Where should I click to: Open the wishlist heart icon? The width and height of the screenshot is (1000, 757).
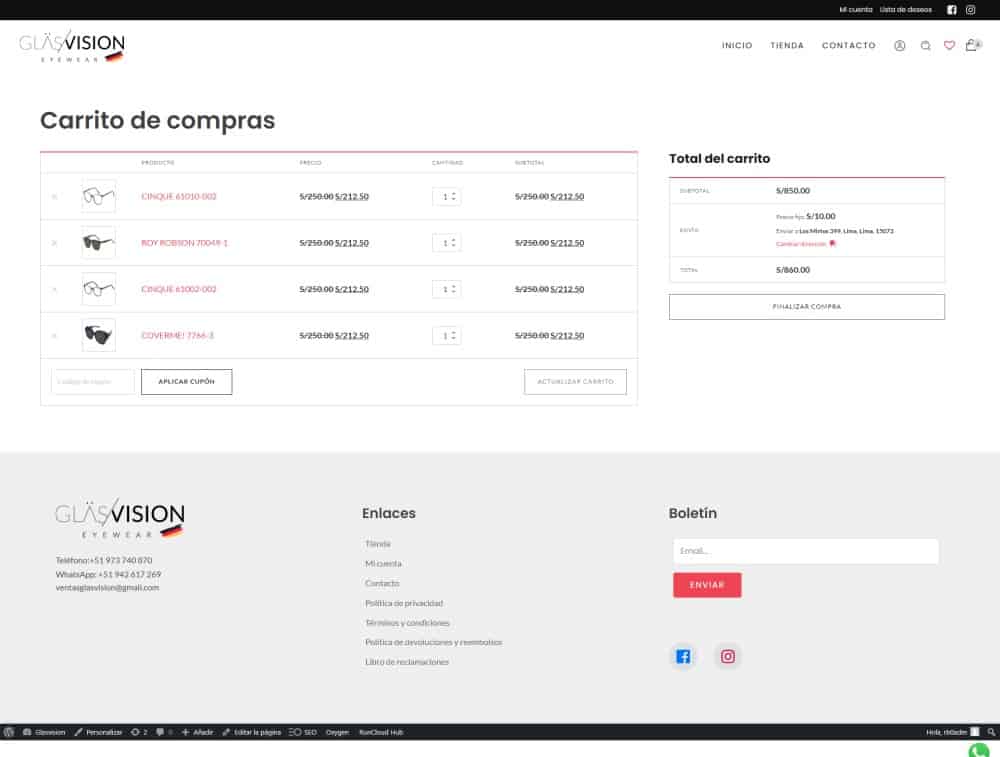(949, 45)
